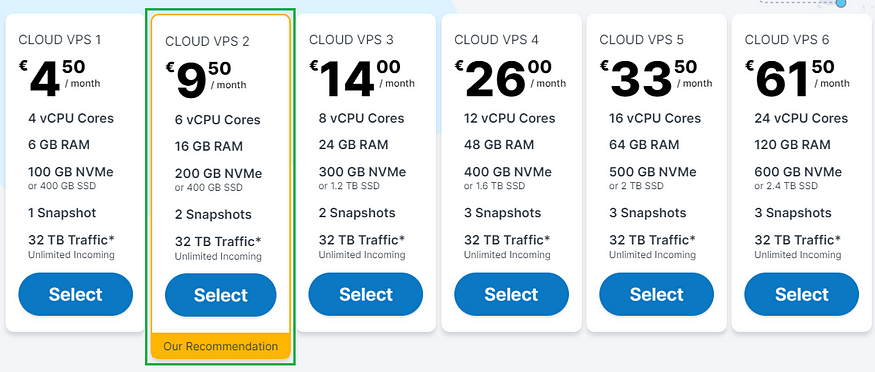Click the €61.50 per month price
The image size is (875, 372).
[x=798, y=78]
